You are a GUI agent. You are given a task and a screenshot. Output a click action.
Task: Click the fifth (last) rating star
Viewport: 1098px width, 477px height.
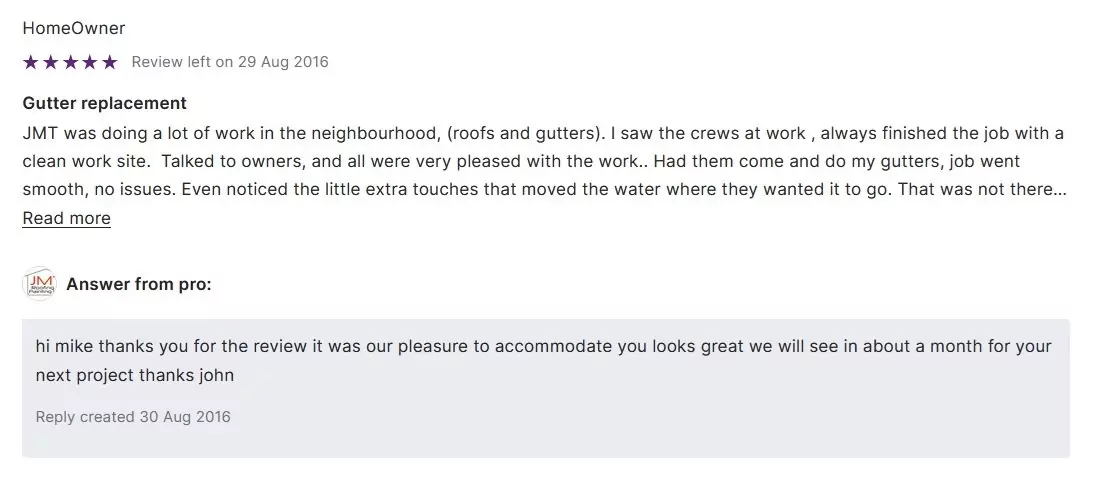point(109,62)
